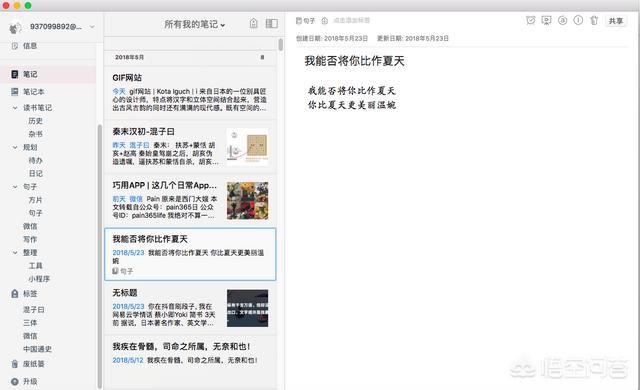Image resolution: width=640 pixels, height=390 pixels.
Task: Toggle the note list view layout icon
Action: [271, 24]
